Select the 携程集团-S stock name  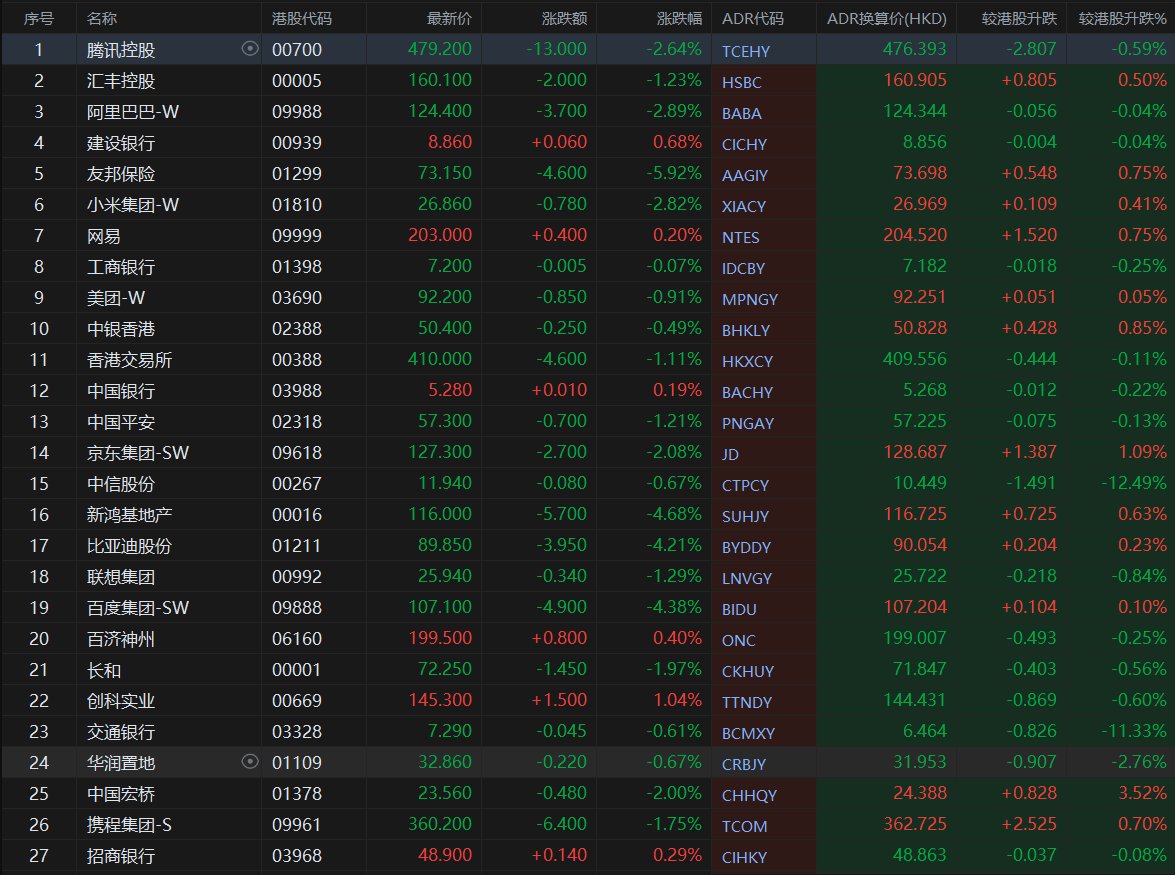[x=129, y=825]
